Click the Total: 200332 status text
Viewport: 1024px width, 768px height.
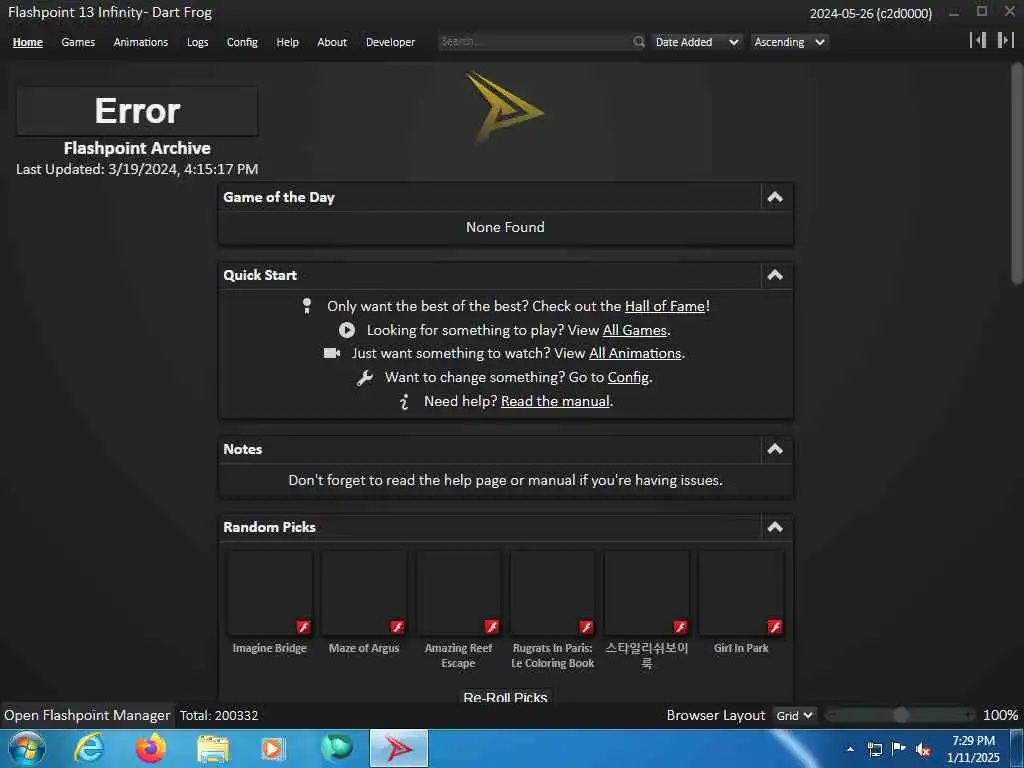(x=219, y=716)
